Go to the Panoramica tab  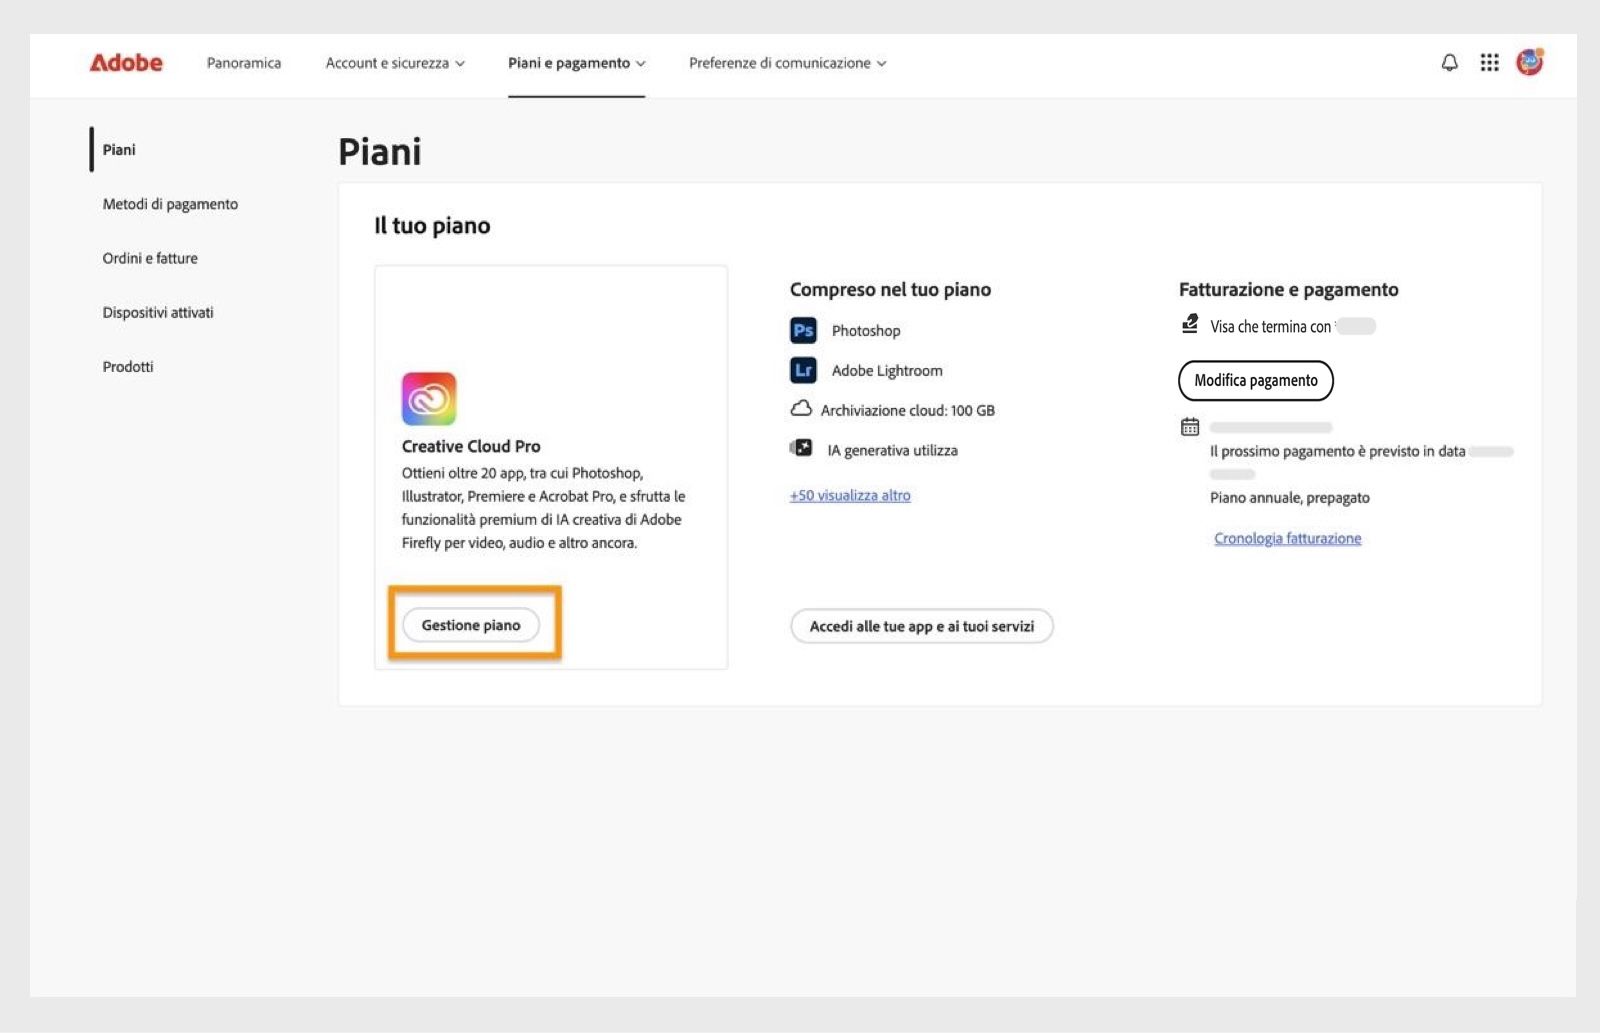click(x=244, y=63)
